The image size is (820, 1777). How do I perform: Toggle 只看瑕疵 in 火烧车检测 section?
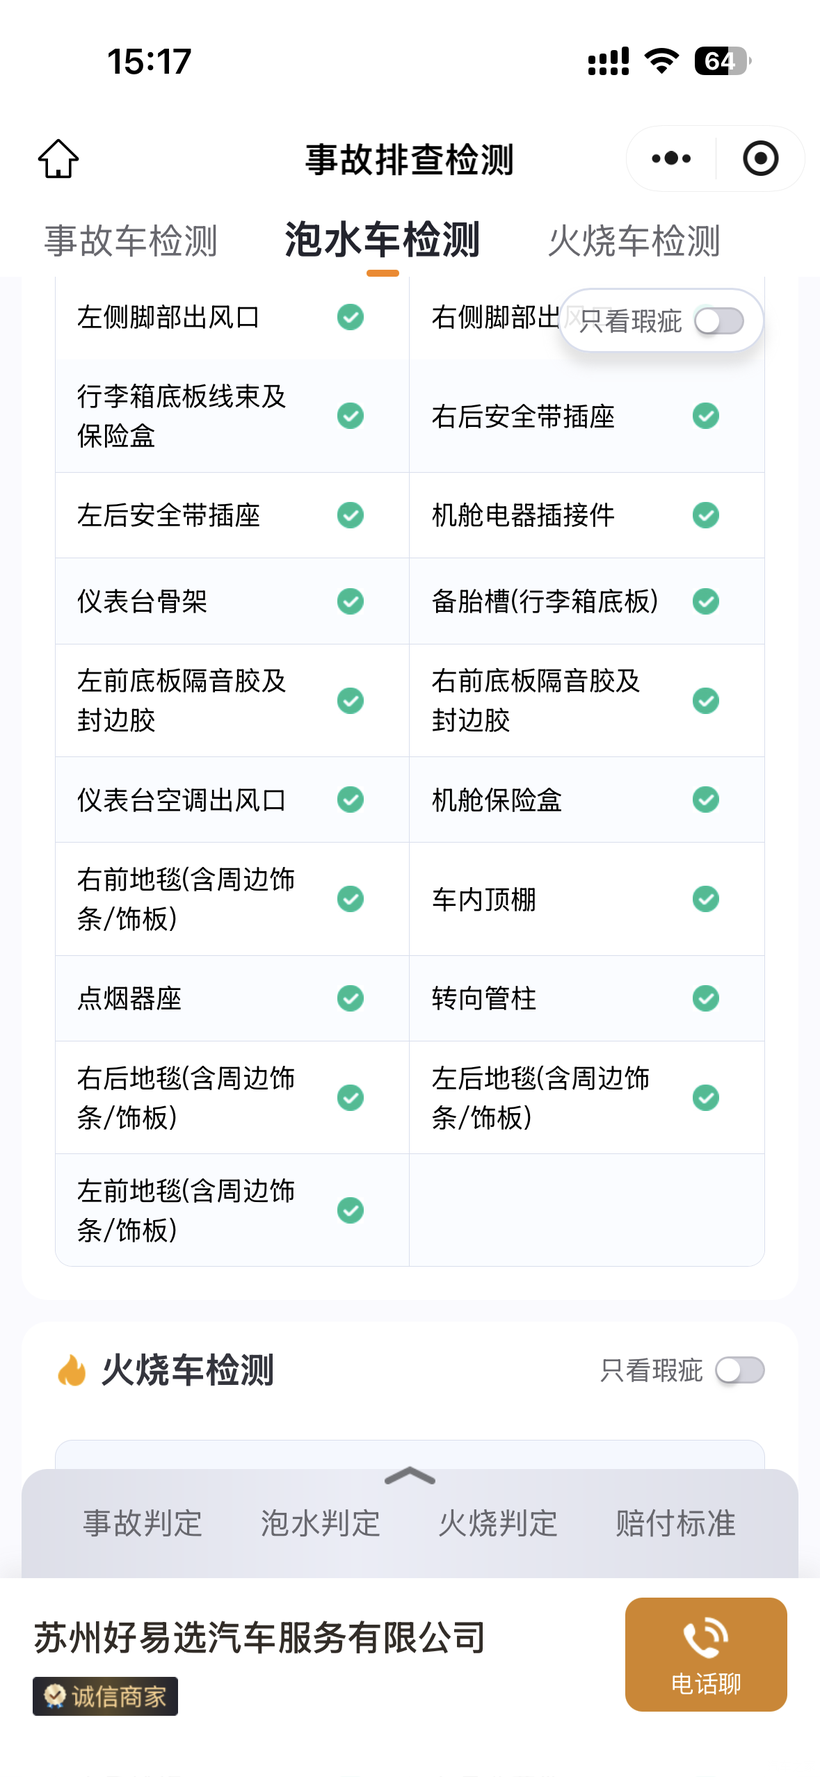(740, 1370)
